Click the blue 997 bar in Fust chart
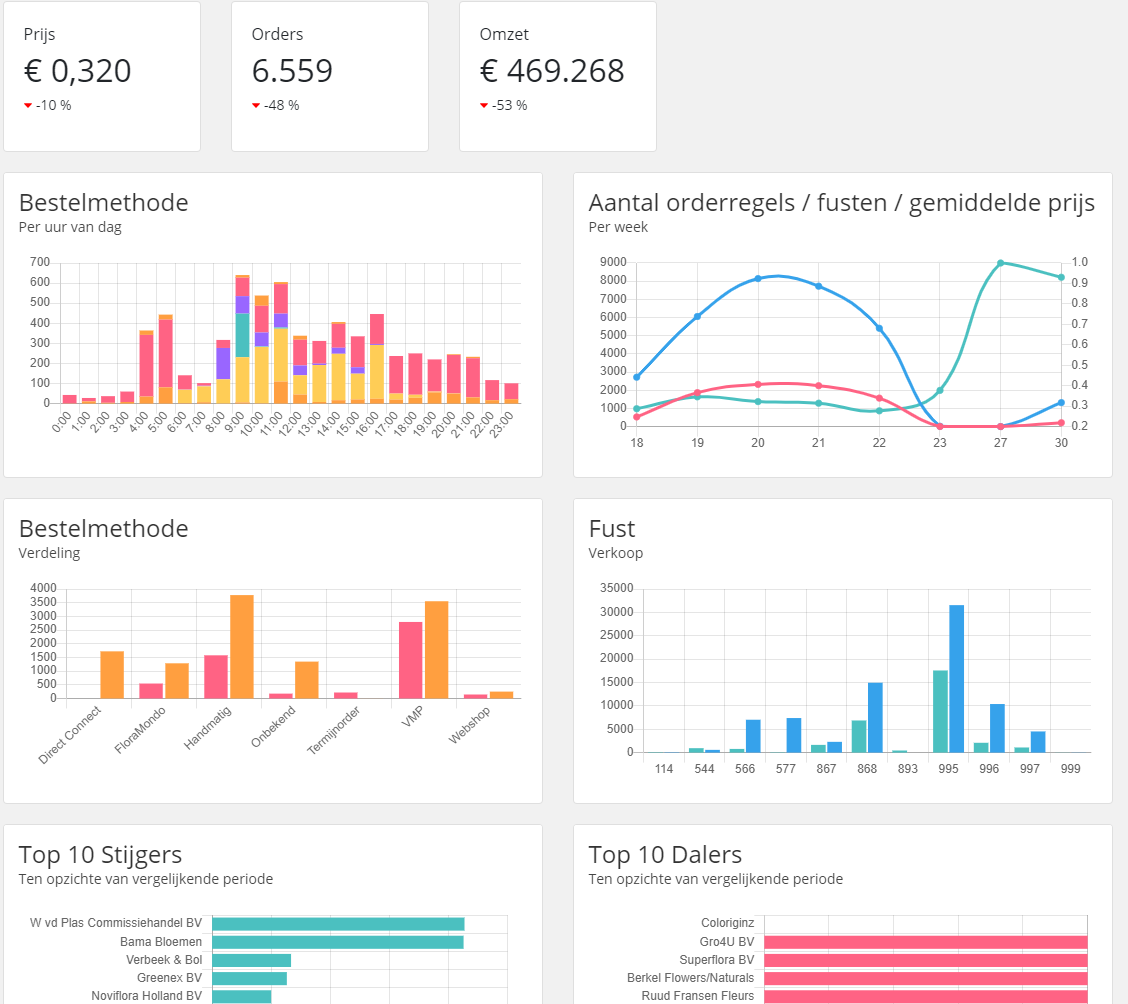 click(1038, 742)
